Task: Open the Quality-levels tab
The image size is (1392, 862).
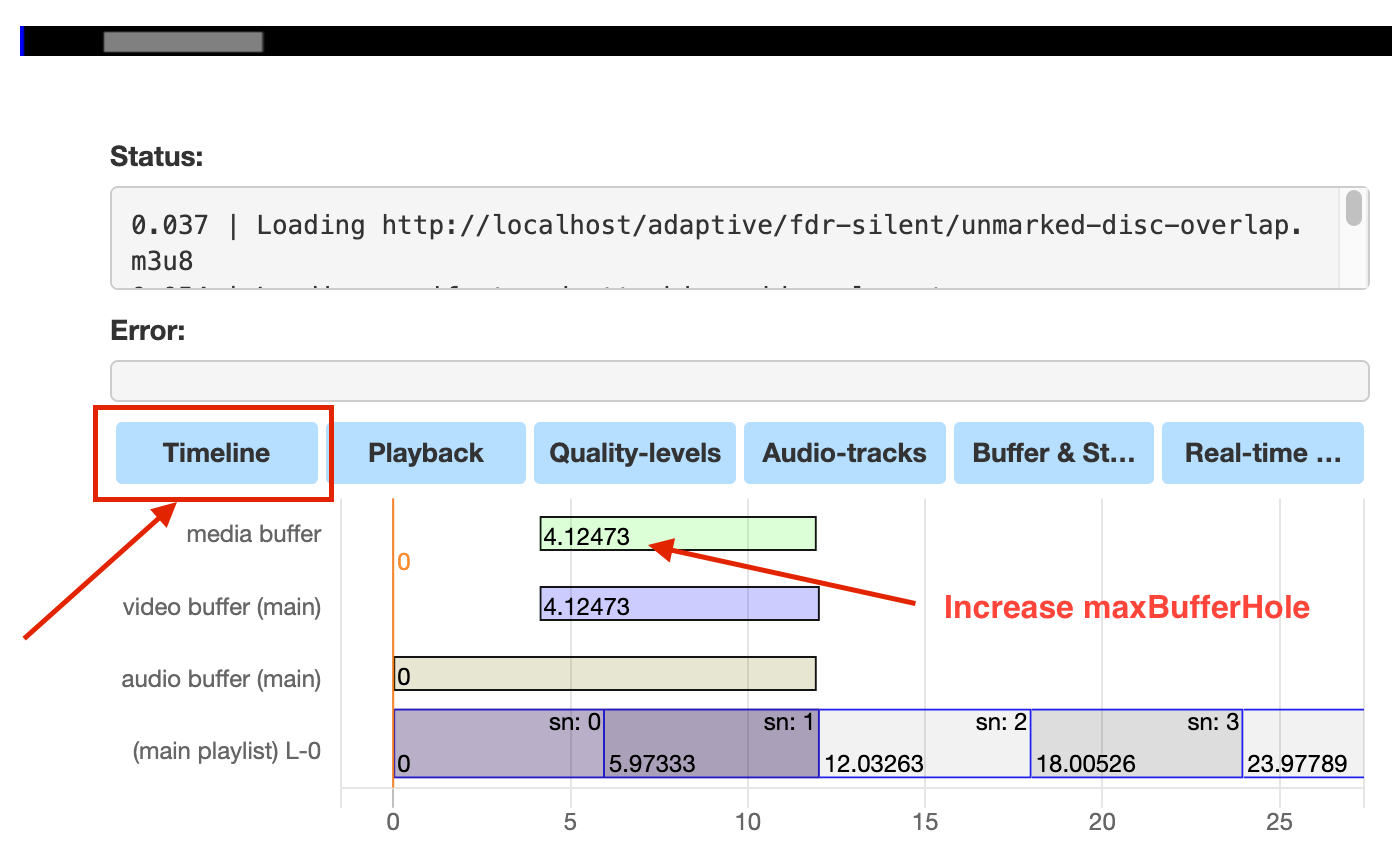Action: coord(634,452)
